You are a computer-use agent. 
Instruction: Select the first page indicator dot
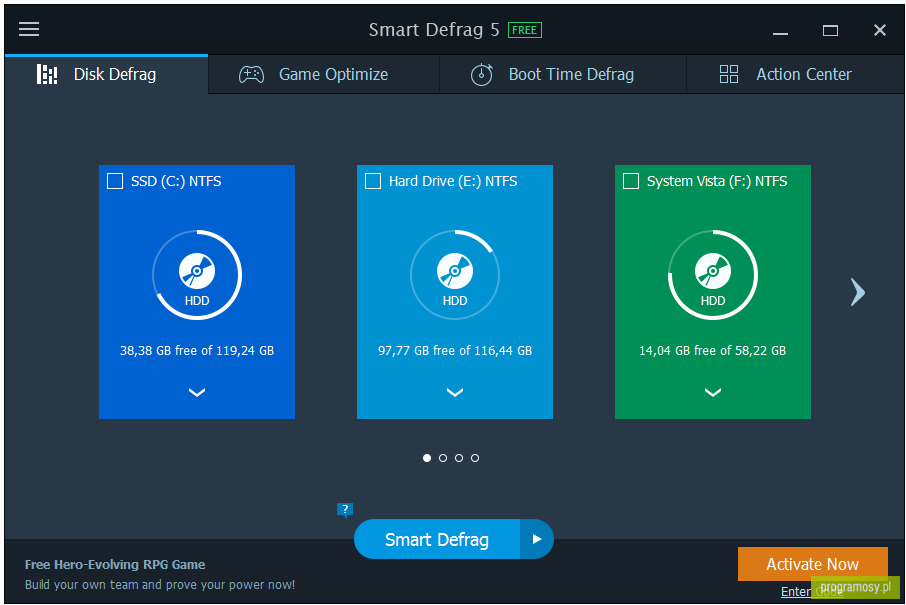tap(427, 458)
